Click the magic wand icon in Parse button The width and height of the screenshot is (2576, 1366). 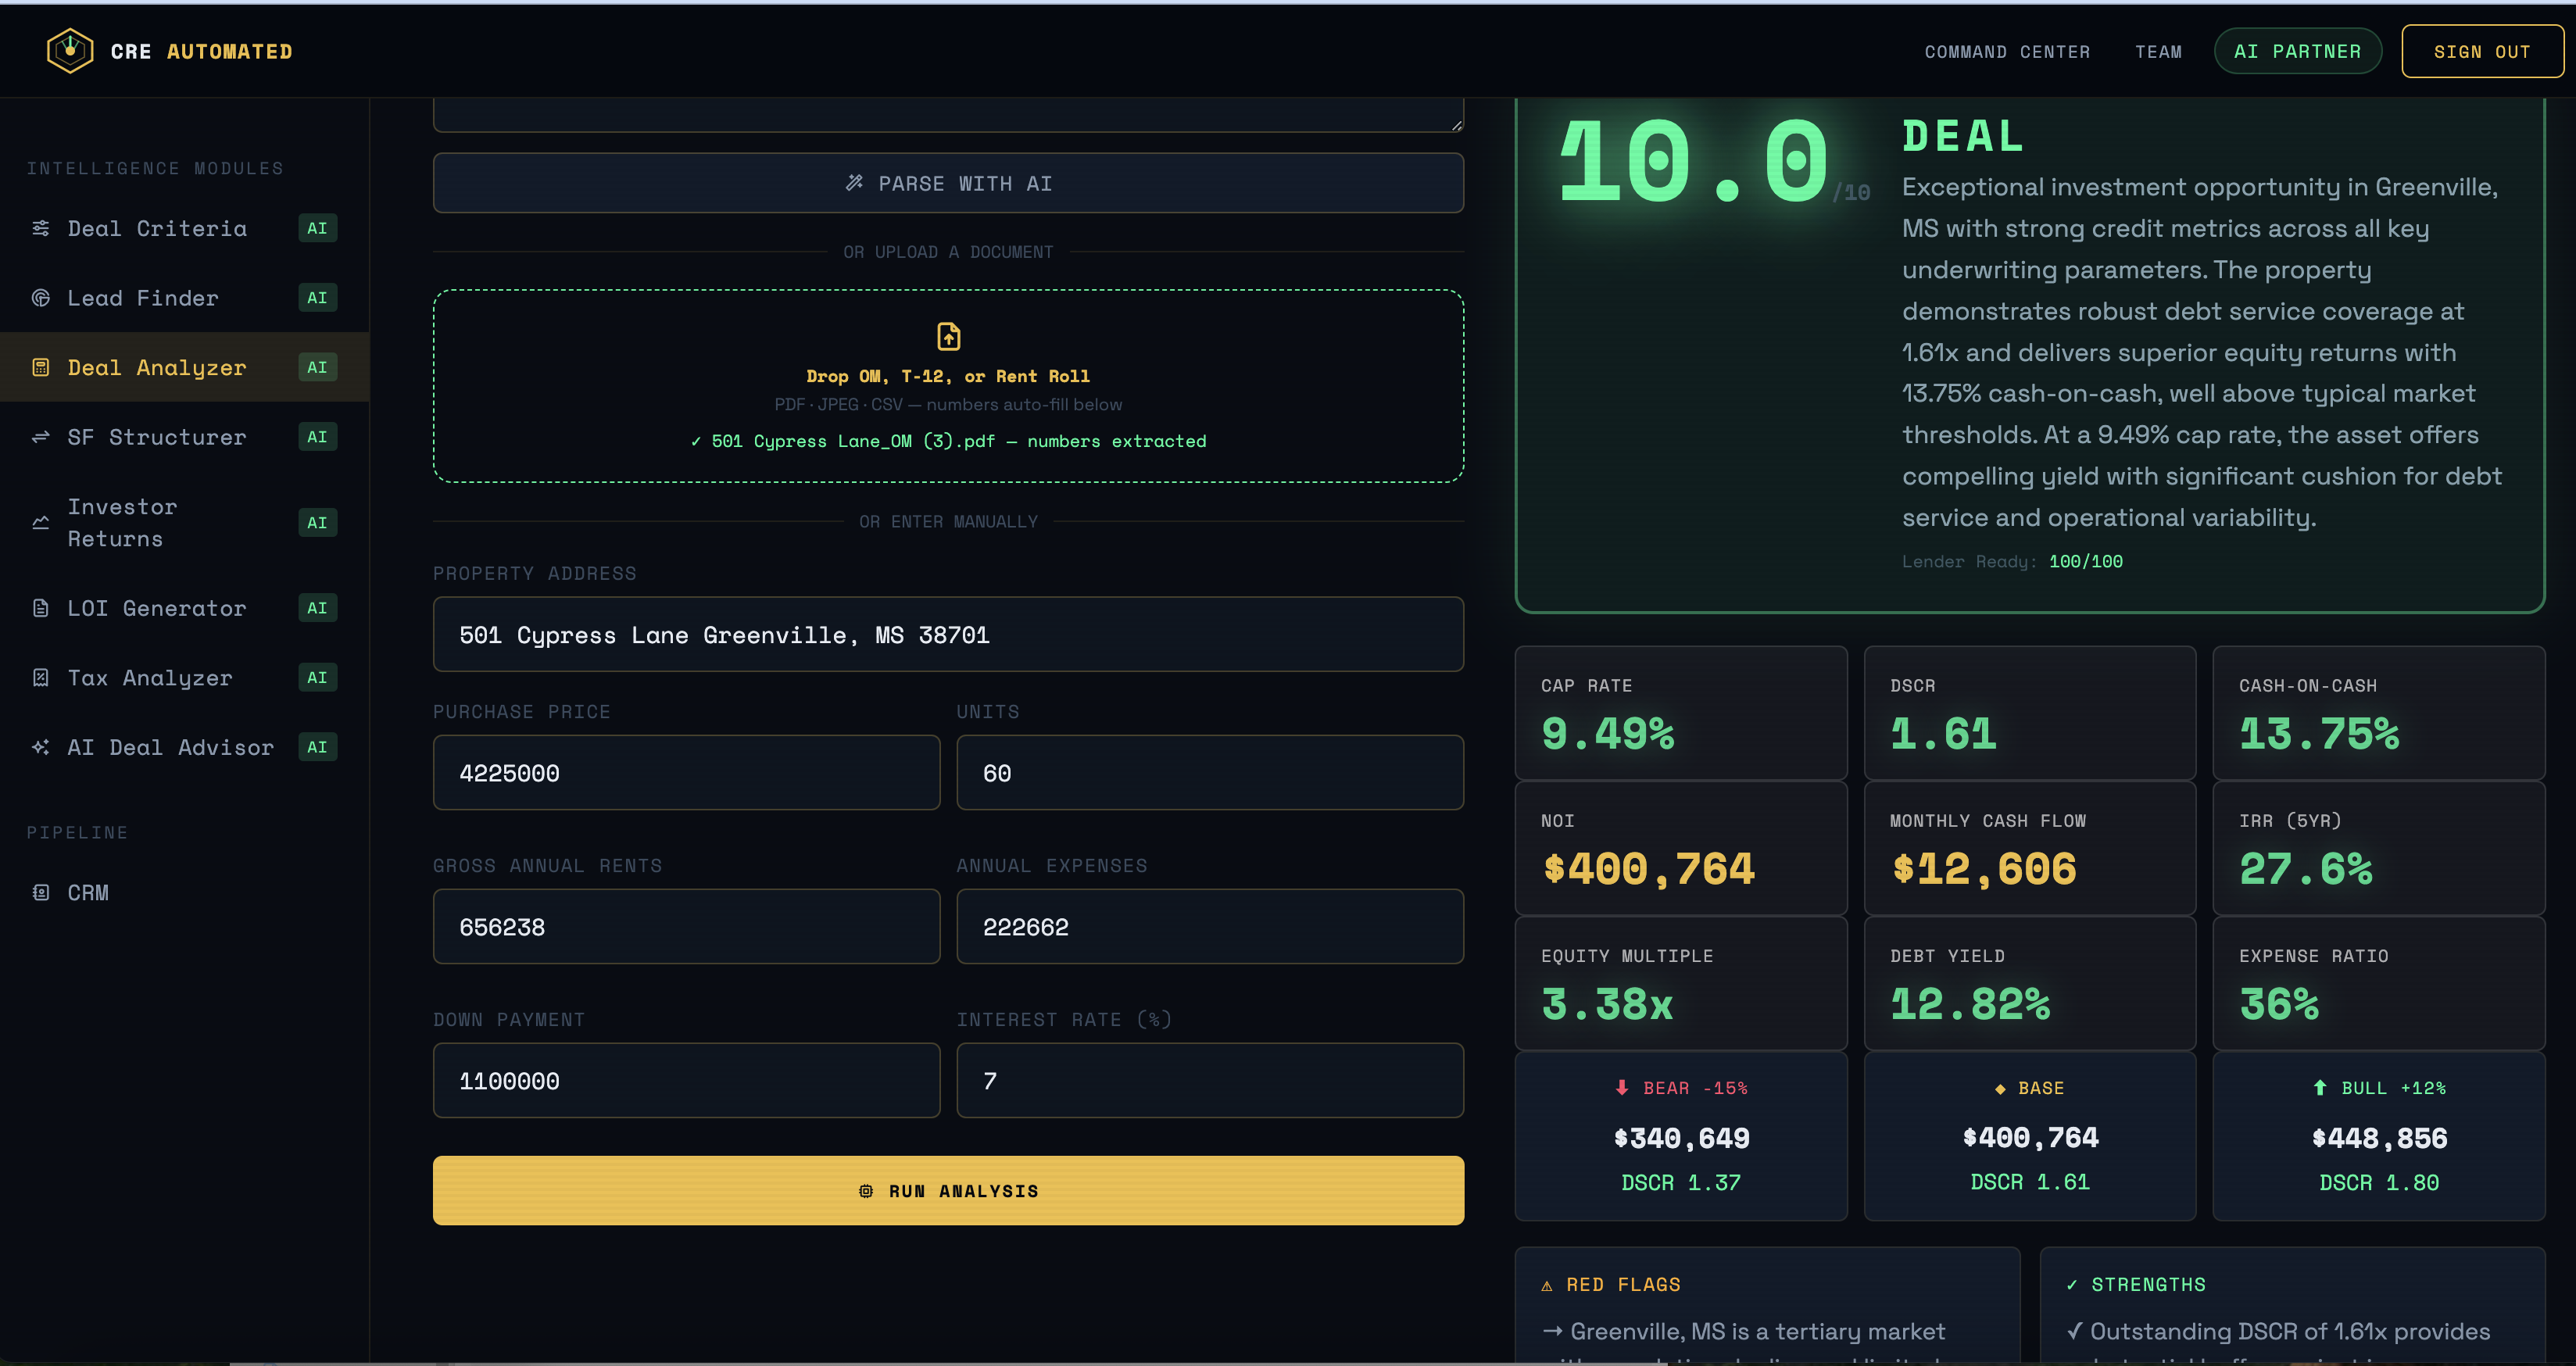[854, 183]
